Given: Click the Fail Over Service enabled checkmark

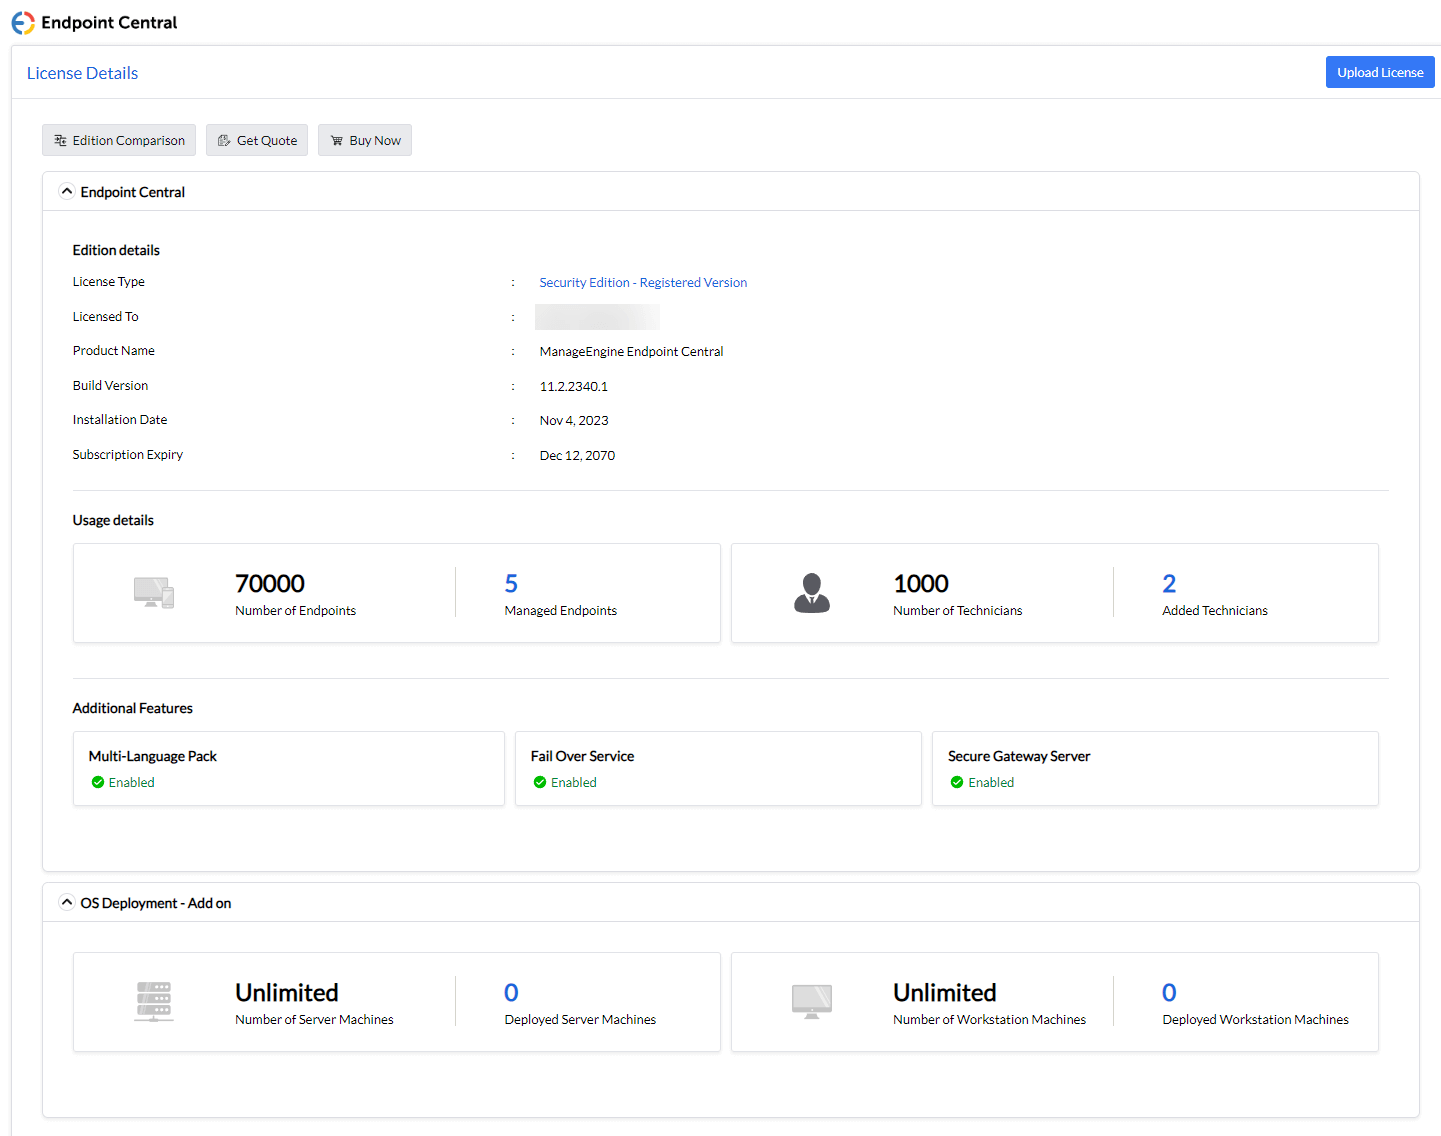Looking at the screenshot, I should tap(540, 782).
